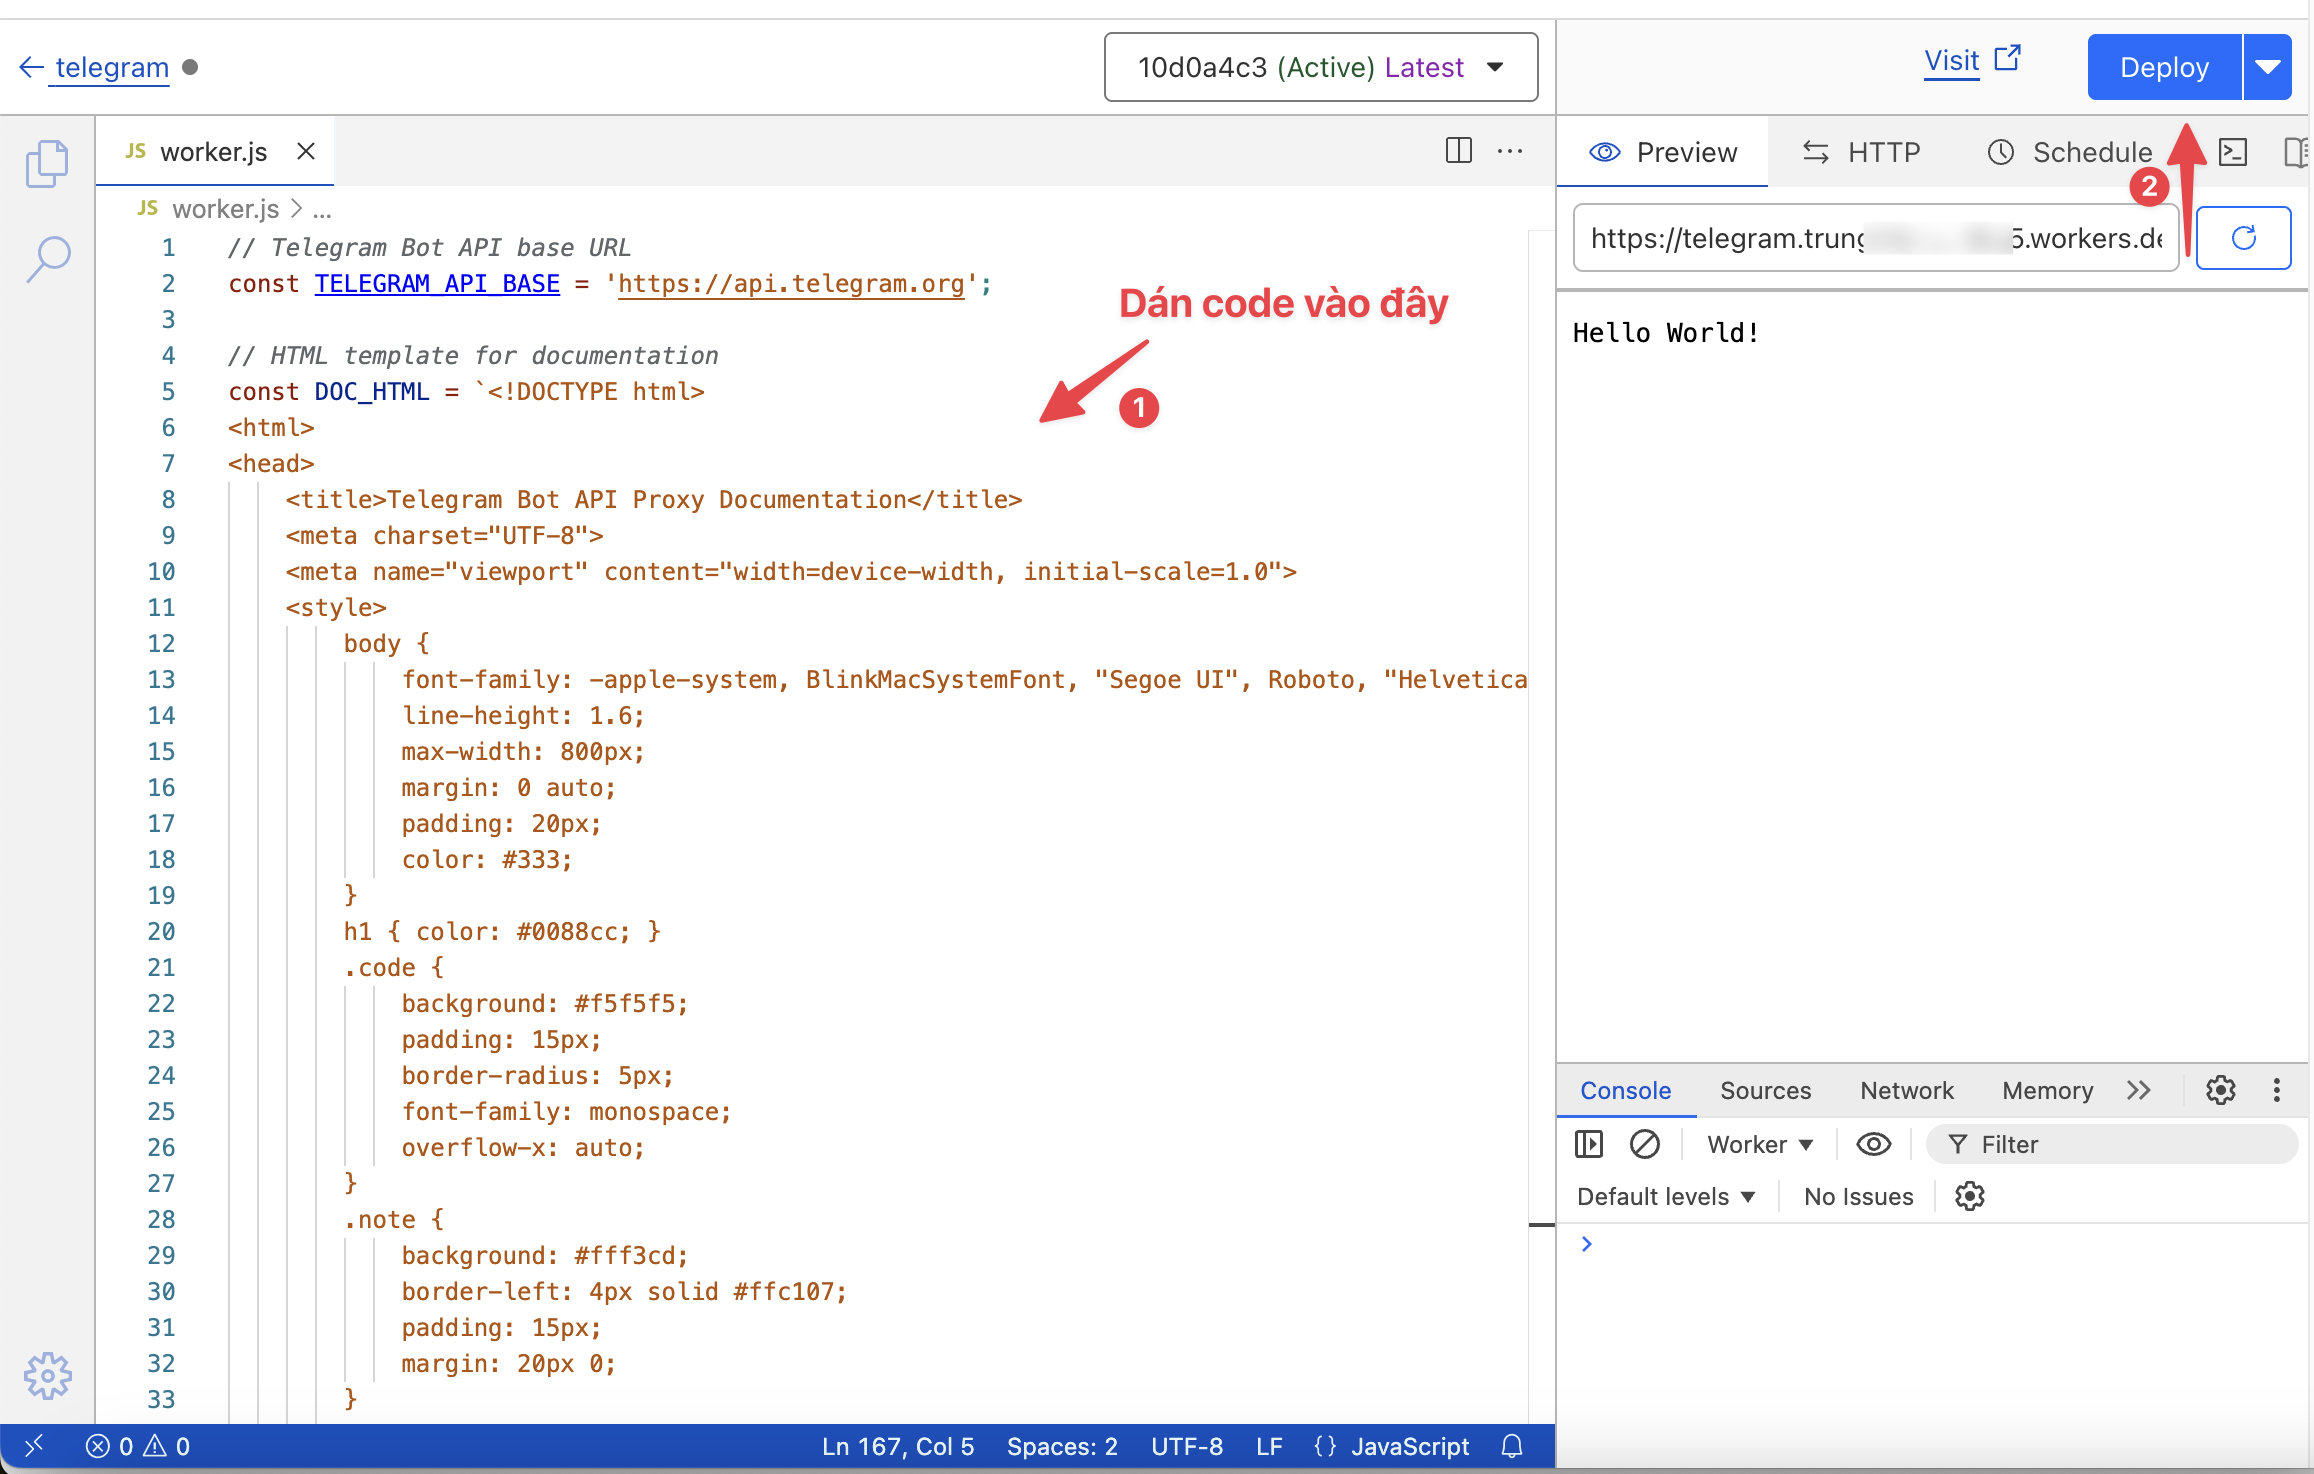Screen dimensions: 2314x1474
Task: Select the Sources tab
Action: pos(1765,1090)
